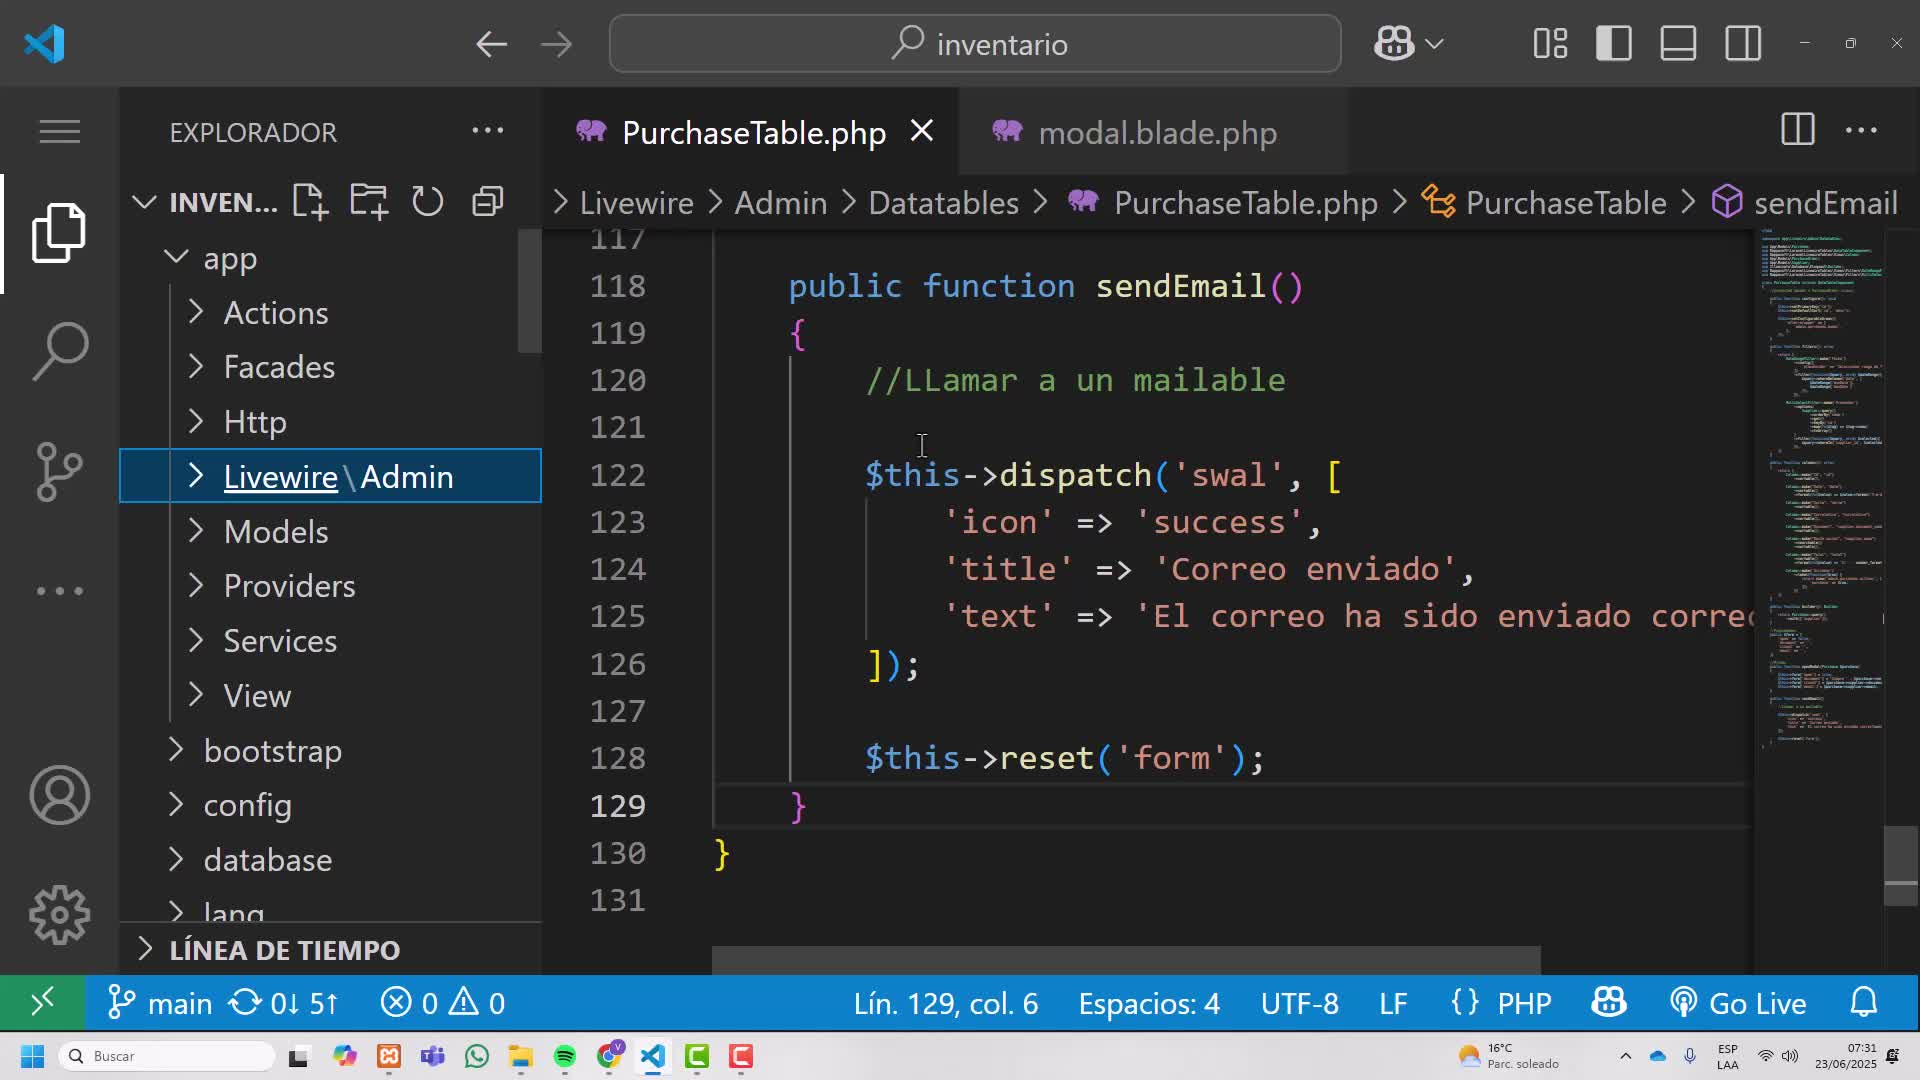Viewport: 1920px width, 1080px height.
Task: Close the PurchaseTable.php tab
Action: pos(922,131)
